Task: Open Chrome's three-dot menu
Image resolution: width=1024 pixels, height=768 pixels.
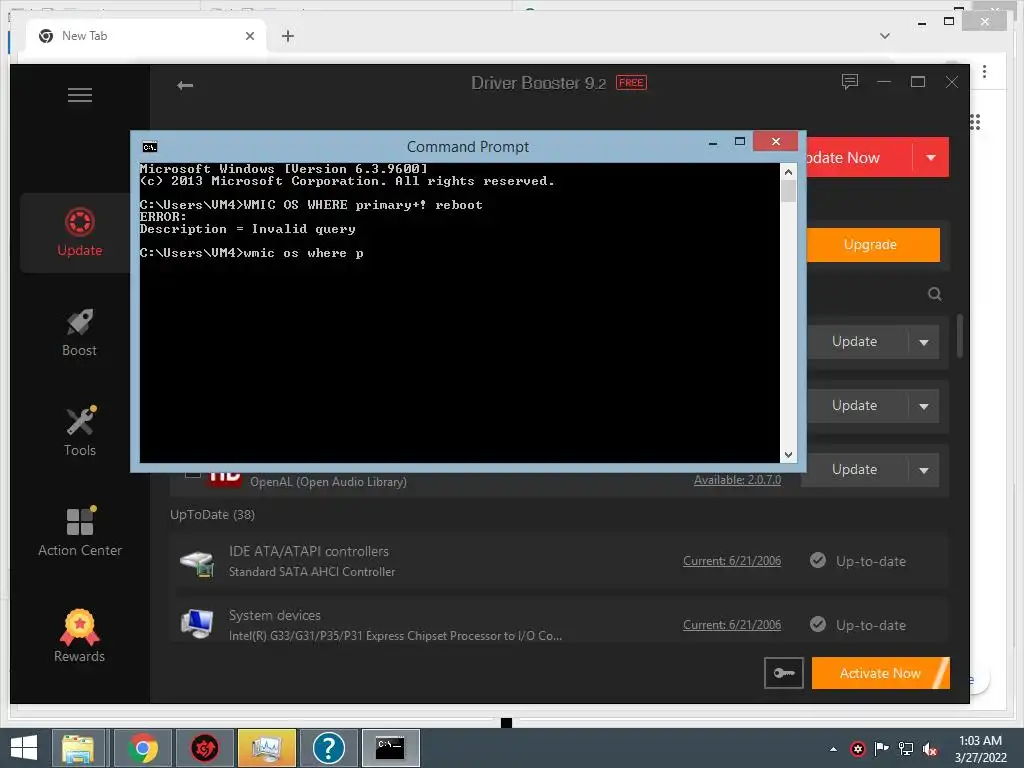Action: point(984,71)
